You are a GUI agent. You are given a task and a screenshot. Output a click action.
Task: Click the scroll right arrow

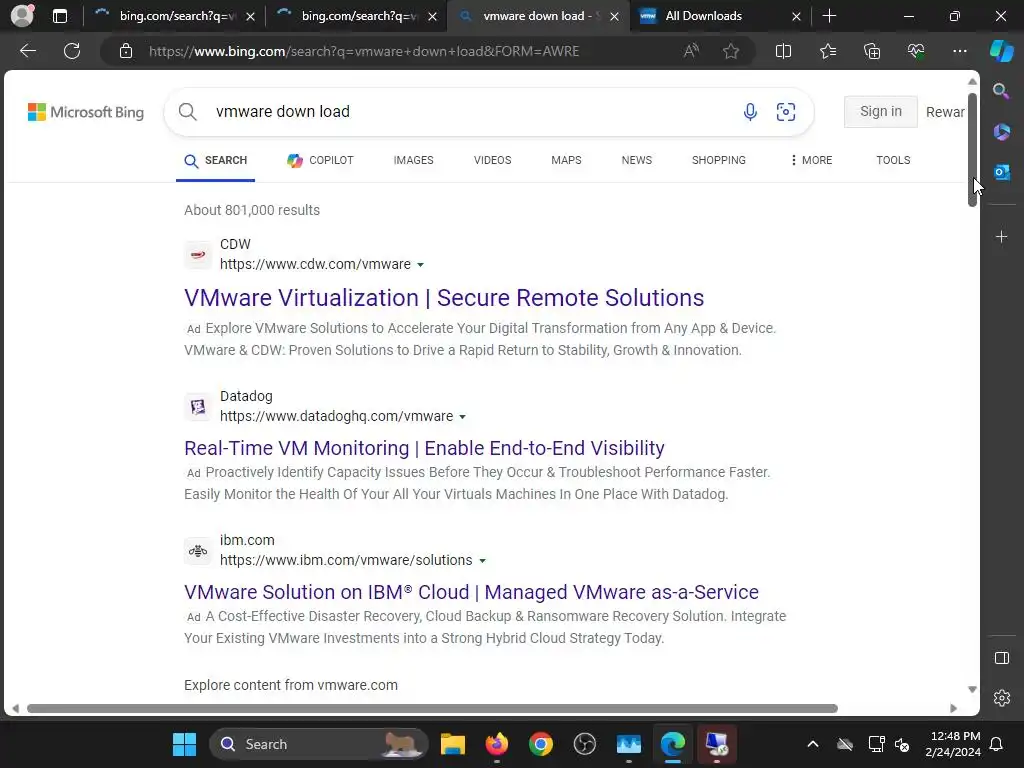point(953,709)
